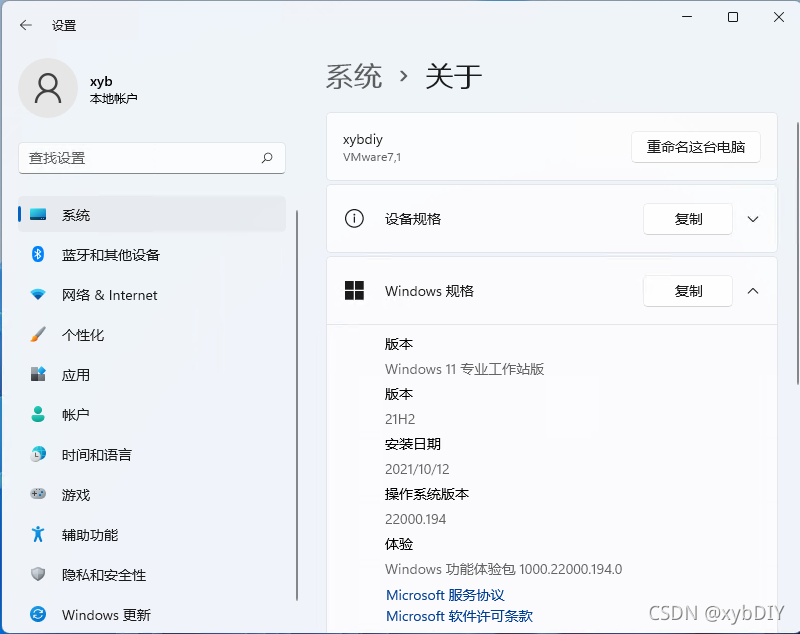The image size is (800, 634).
Task: Open Microsoft 软件许可条款 link
Action: [459, 616]
